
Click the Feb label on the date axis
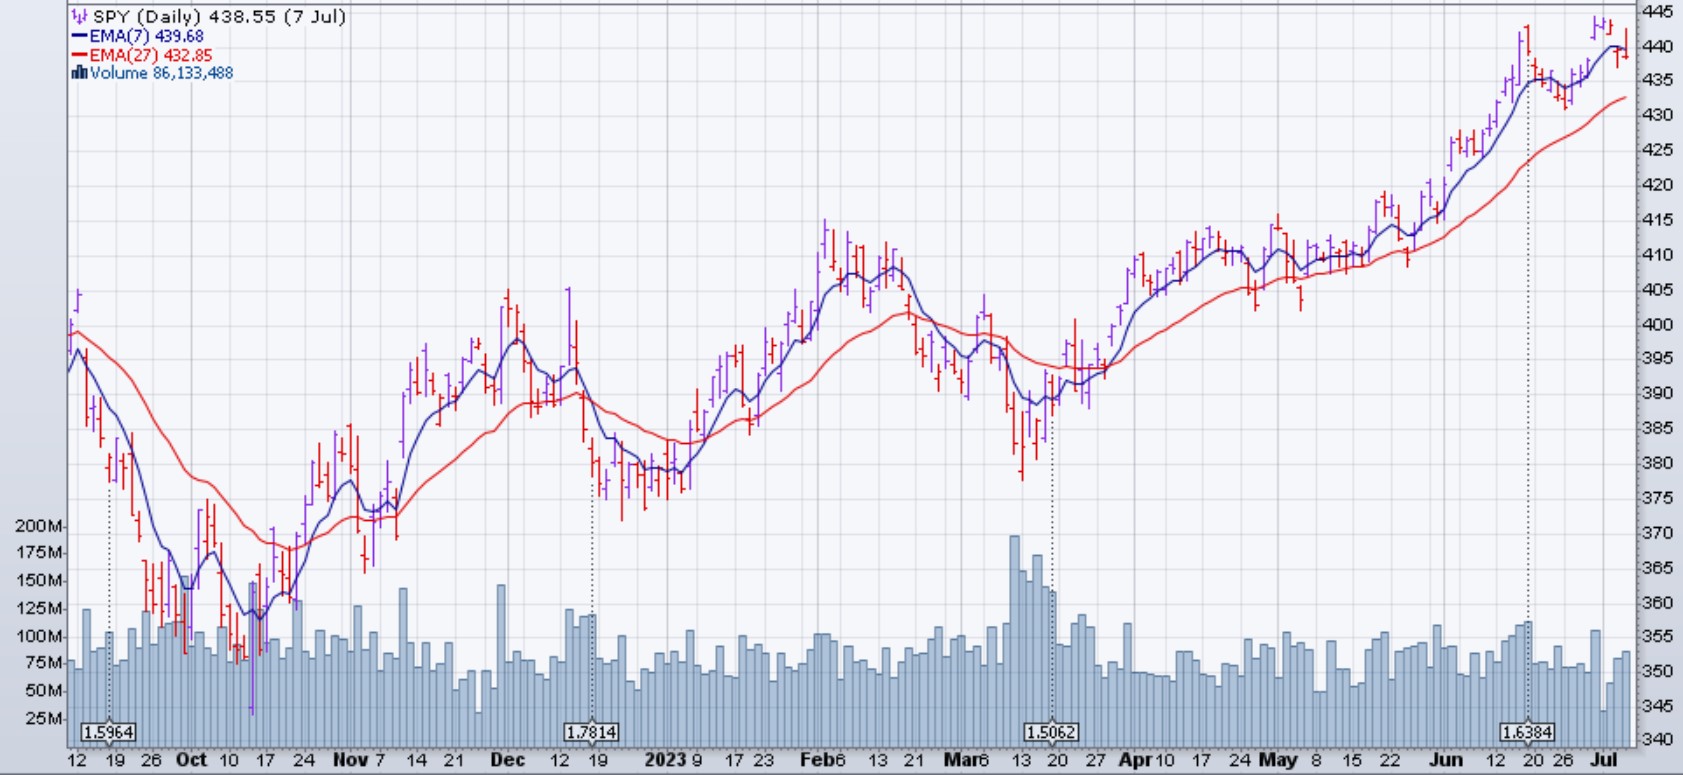click(x=817, y=760)
